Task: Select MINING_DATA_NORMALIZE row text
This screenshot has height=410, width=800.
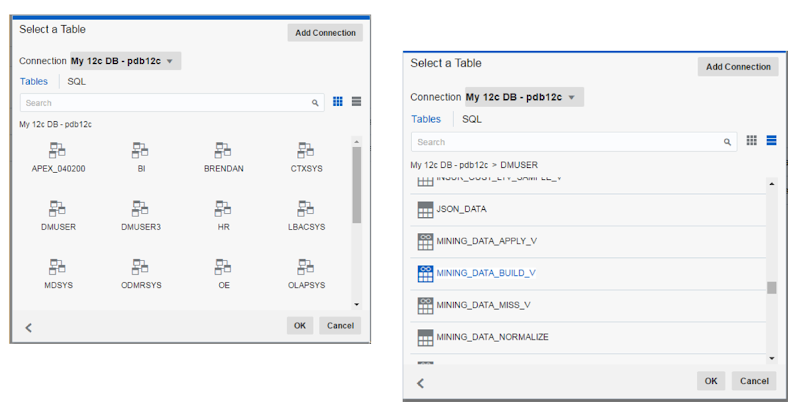Action: (492, 337)
